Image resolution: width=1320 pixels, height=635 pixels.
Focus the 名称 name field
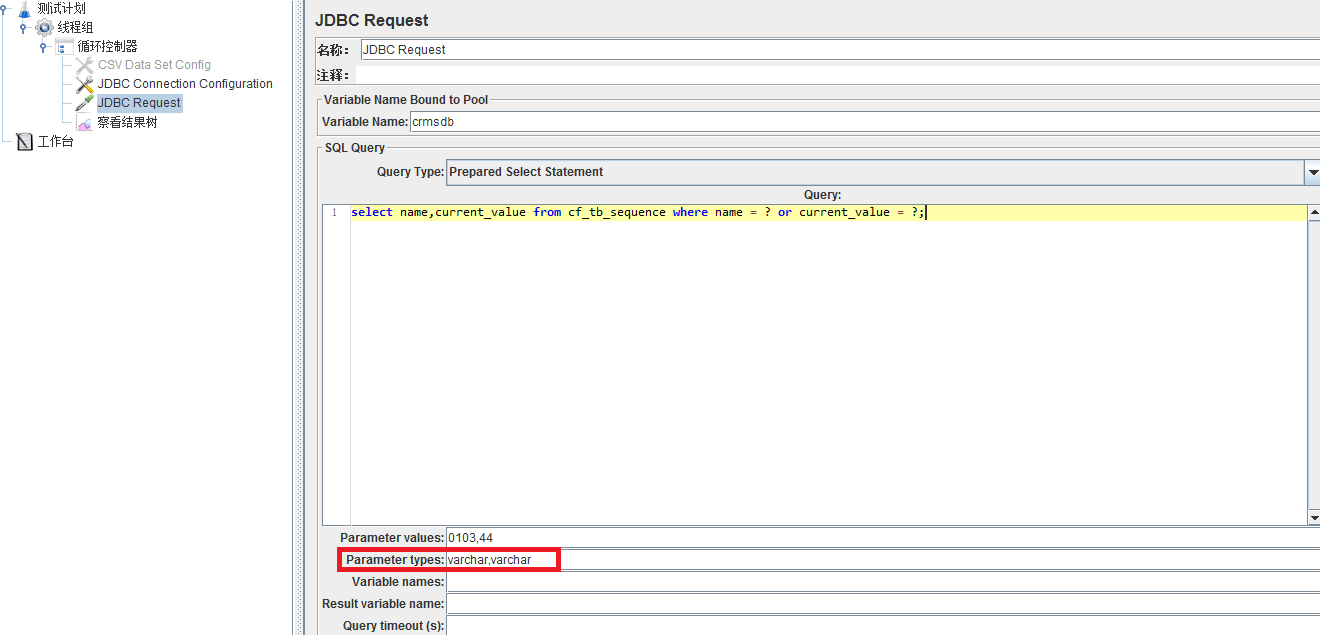point(840,49)
